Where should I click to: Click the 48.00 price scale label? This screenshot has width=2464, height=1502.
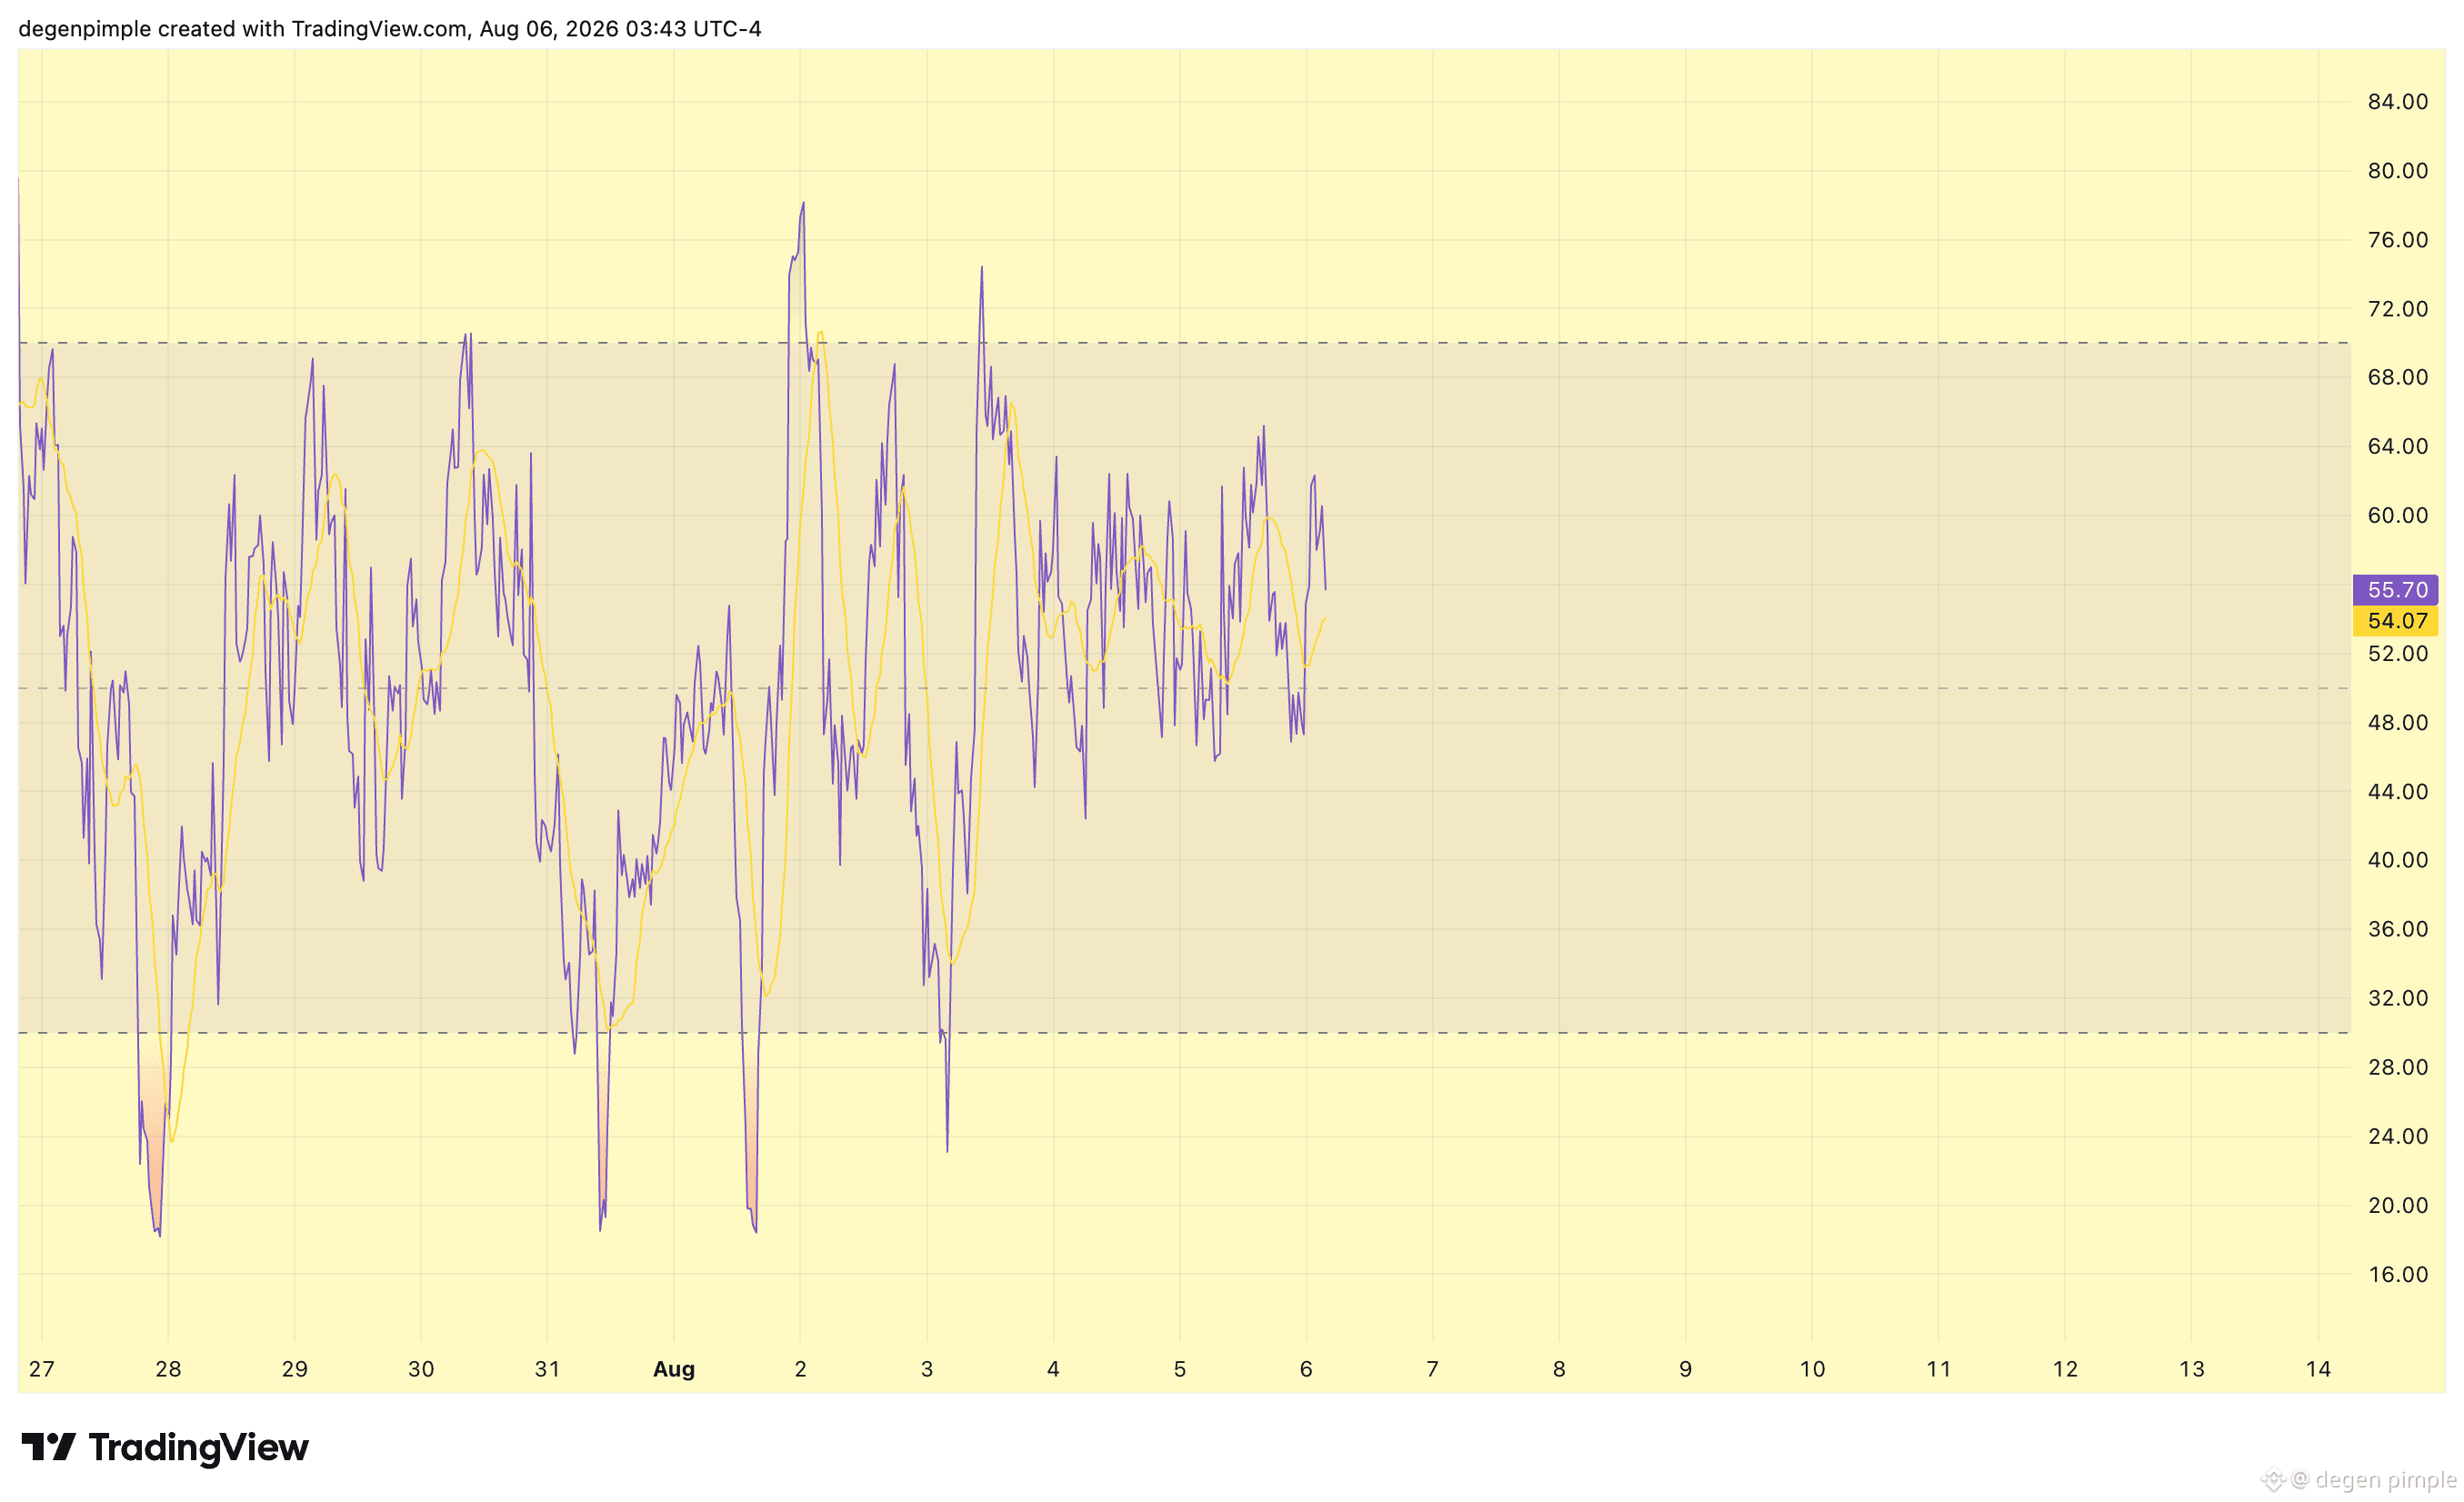2398,722
